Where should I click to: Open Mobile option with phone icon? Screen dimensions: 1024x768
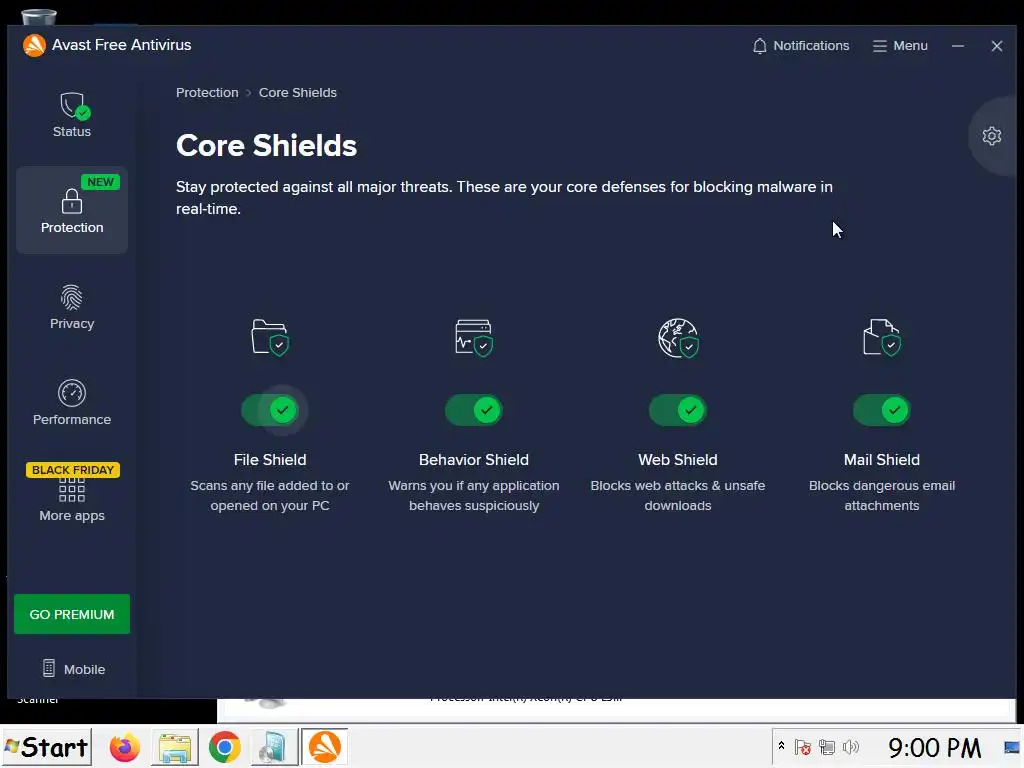tap(73, 669)
